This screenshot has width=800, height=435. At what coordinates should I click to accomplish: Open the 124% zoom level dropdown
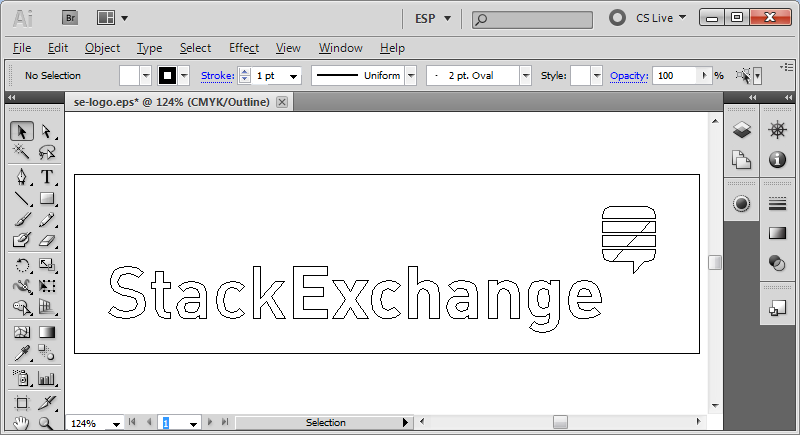coord(116,424)
